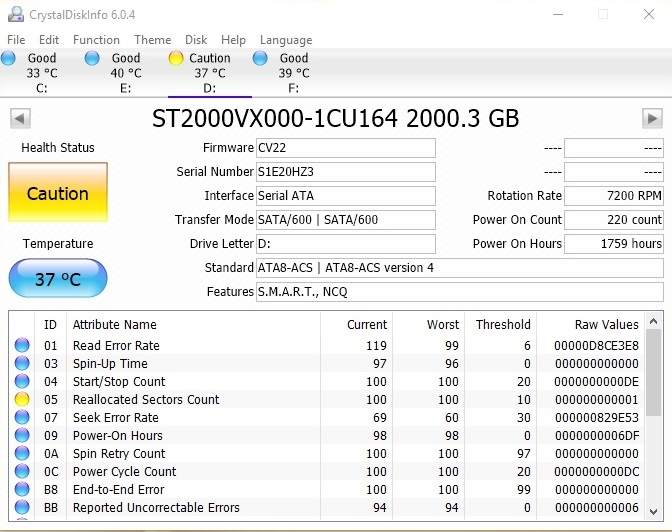Click status orb for End-to-End Error
Screen dimensions: 672x532
[22, 489]
